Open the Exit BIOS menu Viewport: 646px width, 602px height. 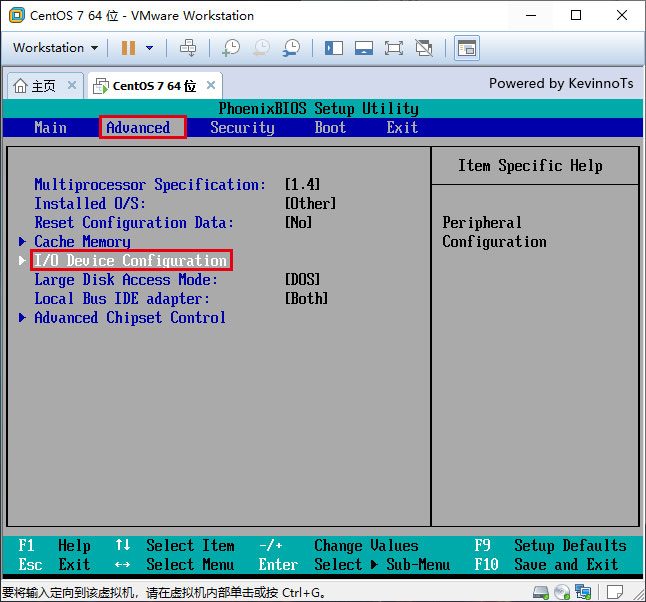tap(402, 128)
